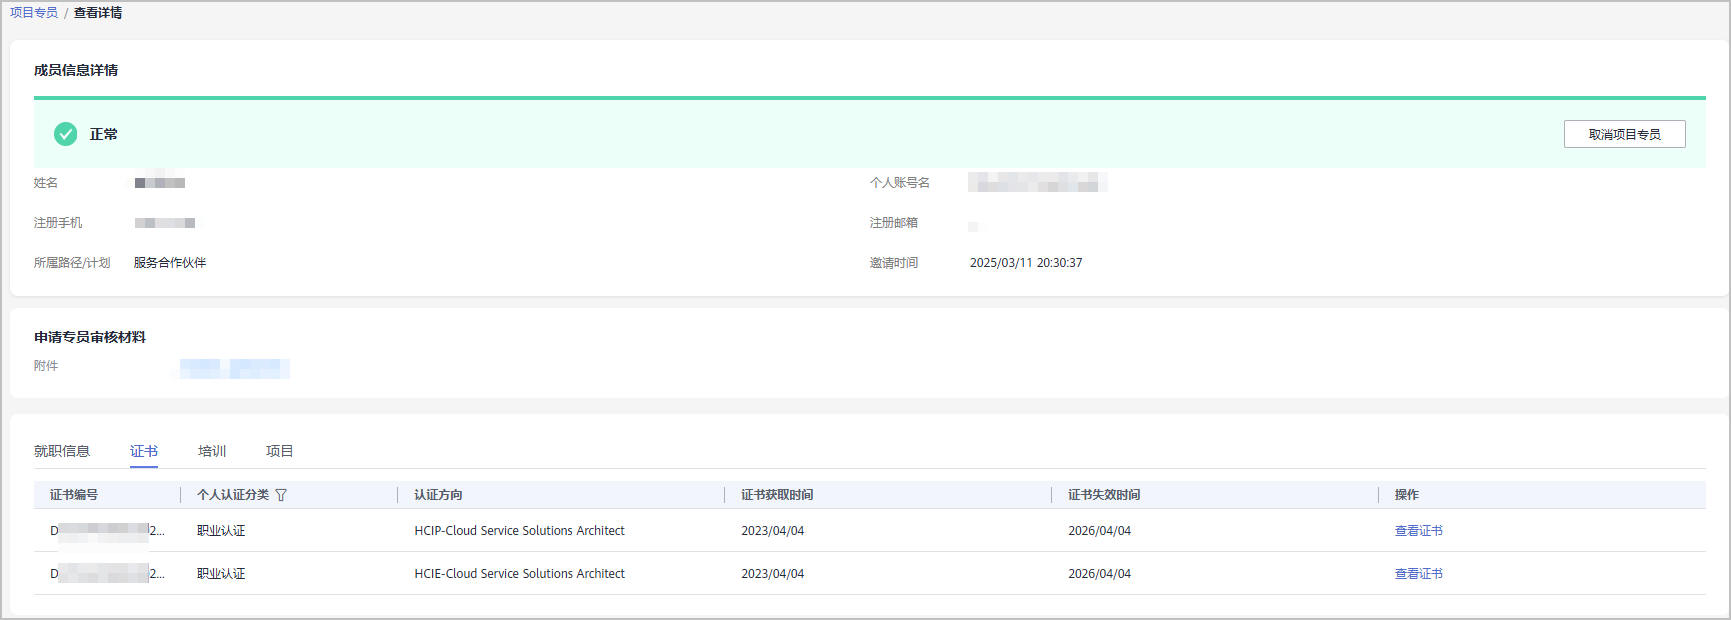Click the invitation time 2025/03/11 20:30:37
Viewport: 1731px width, 620px height.
[1026, 263]
